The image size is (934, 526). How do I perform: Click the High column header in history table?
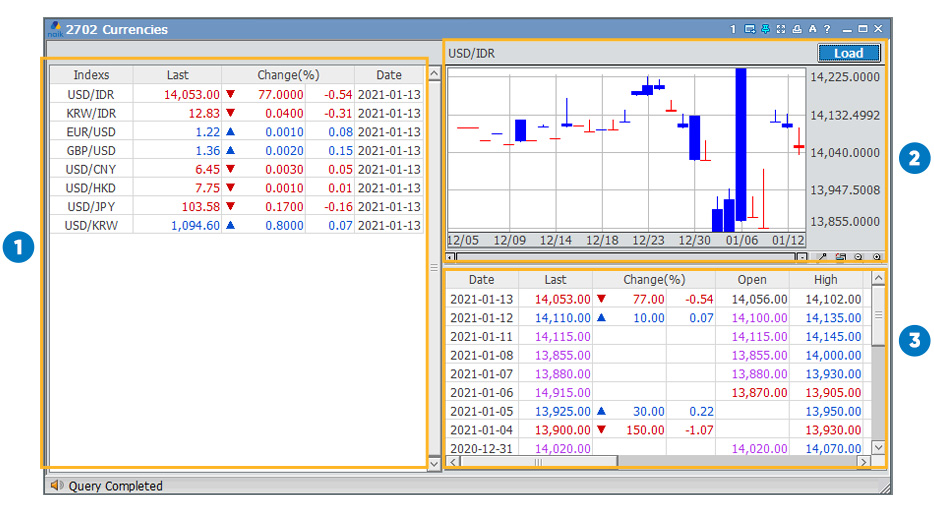point(825,280)
